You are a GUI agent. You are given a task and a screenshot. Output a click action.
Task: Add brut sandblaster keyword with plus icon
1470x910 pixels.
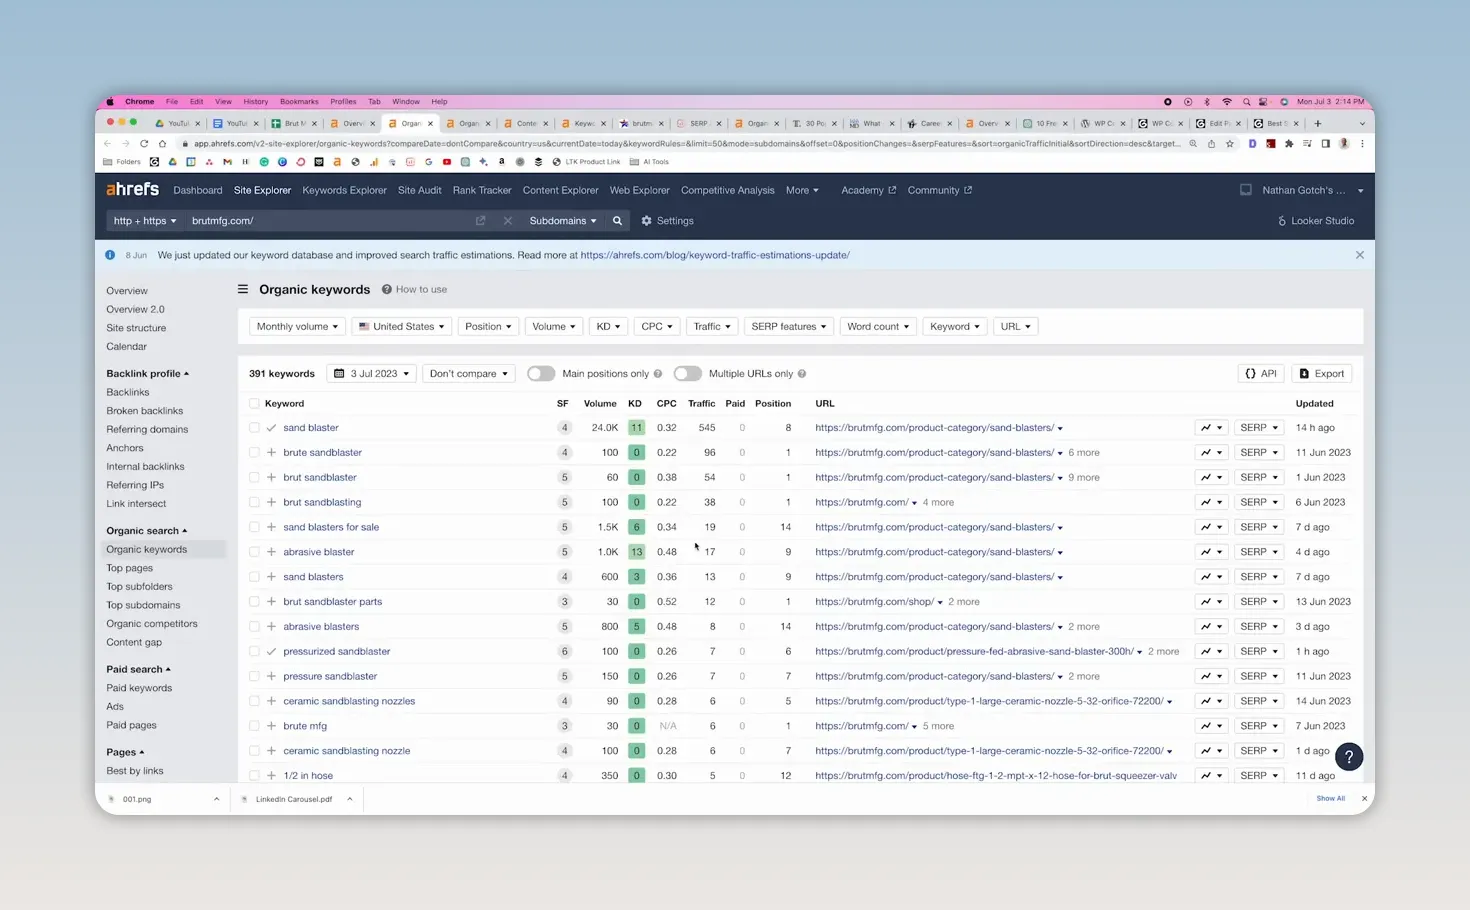tap(271, 478)
